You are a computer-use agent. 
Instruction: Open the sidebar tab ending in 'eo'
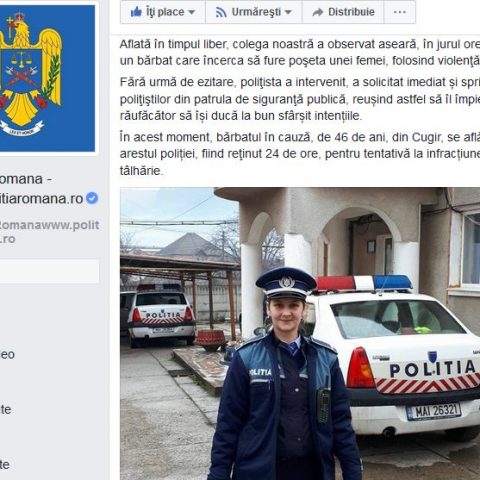pos(7,354)
